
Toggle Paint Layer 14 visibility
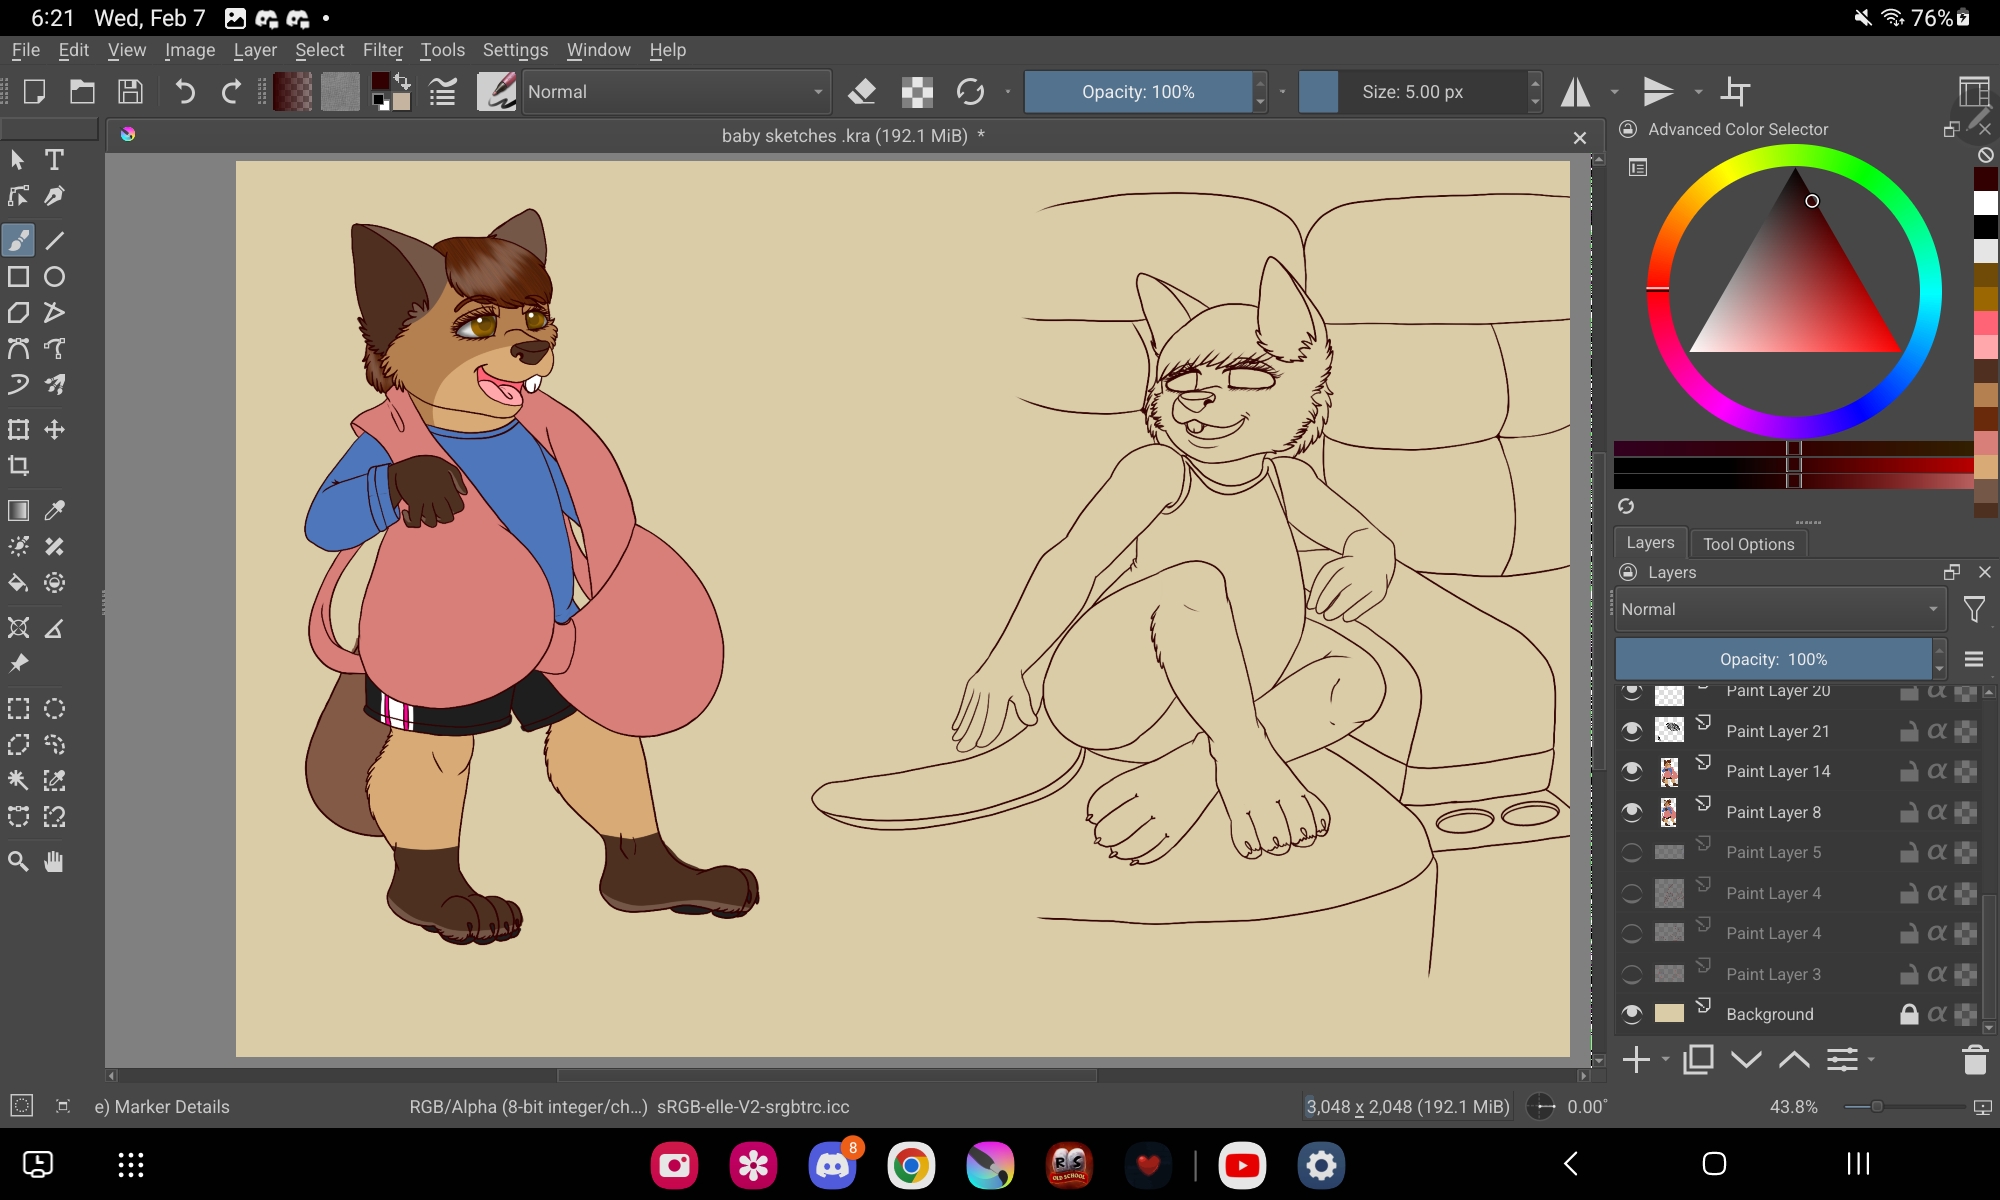(x=1632, y=772)
